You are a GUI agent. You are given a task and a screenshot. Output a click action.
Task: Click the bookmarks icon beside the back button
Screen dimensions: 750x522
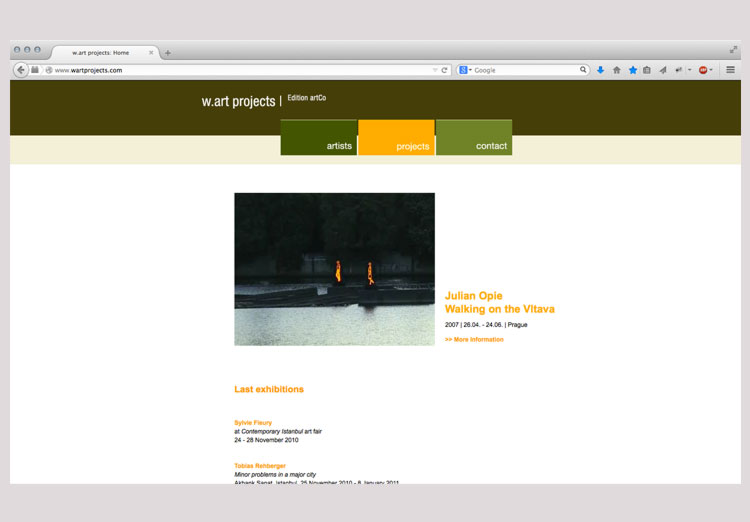(x=35, y=70)
